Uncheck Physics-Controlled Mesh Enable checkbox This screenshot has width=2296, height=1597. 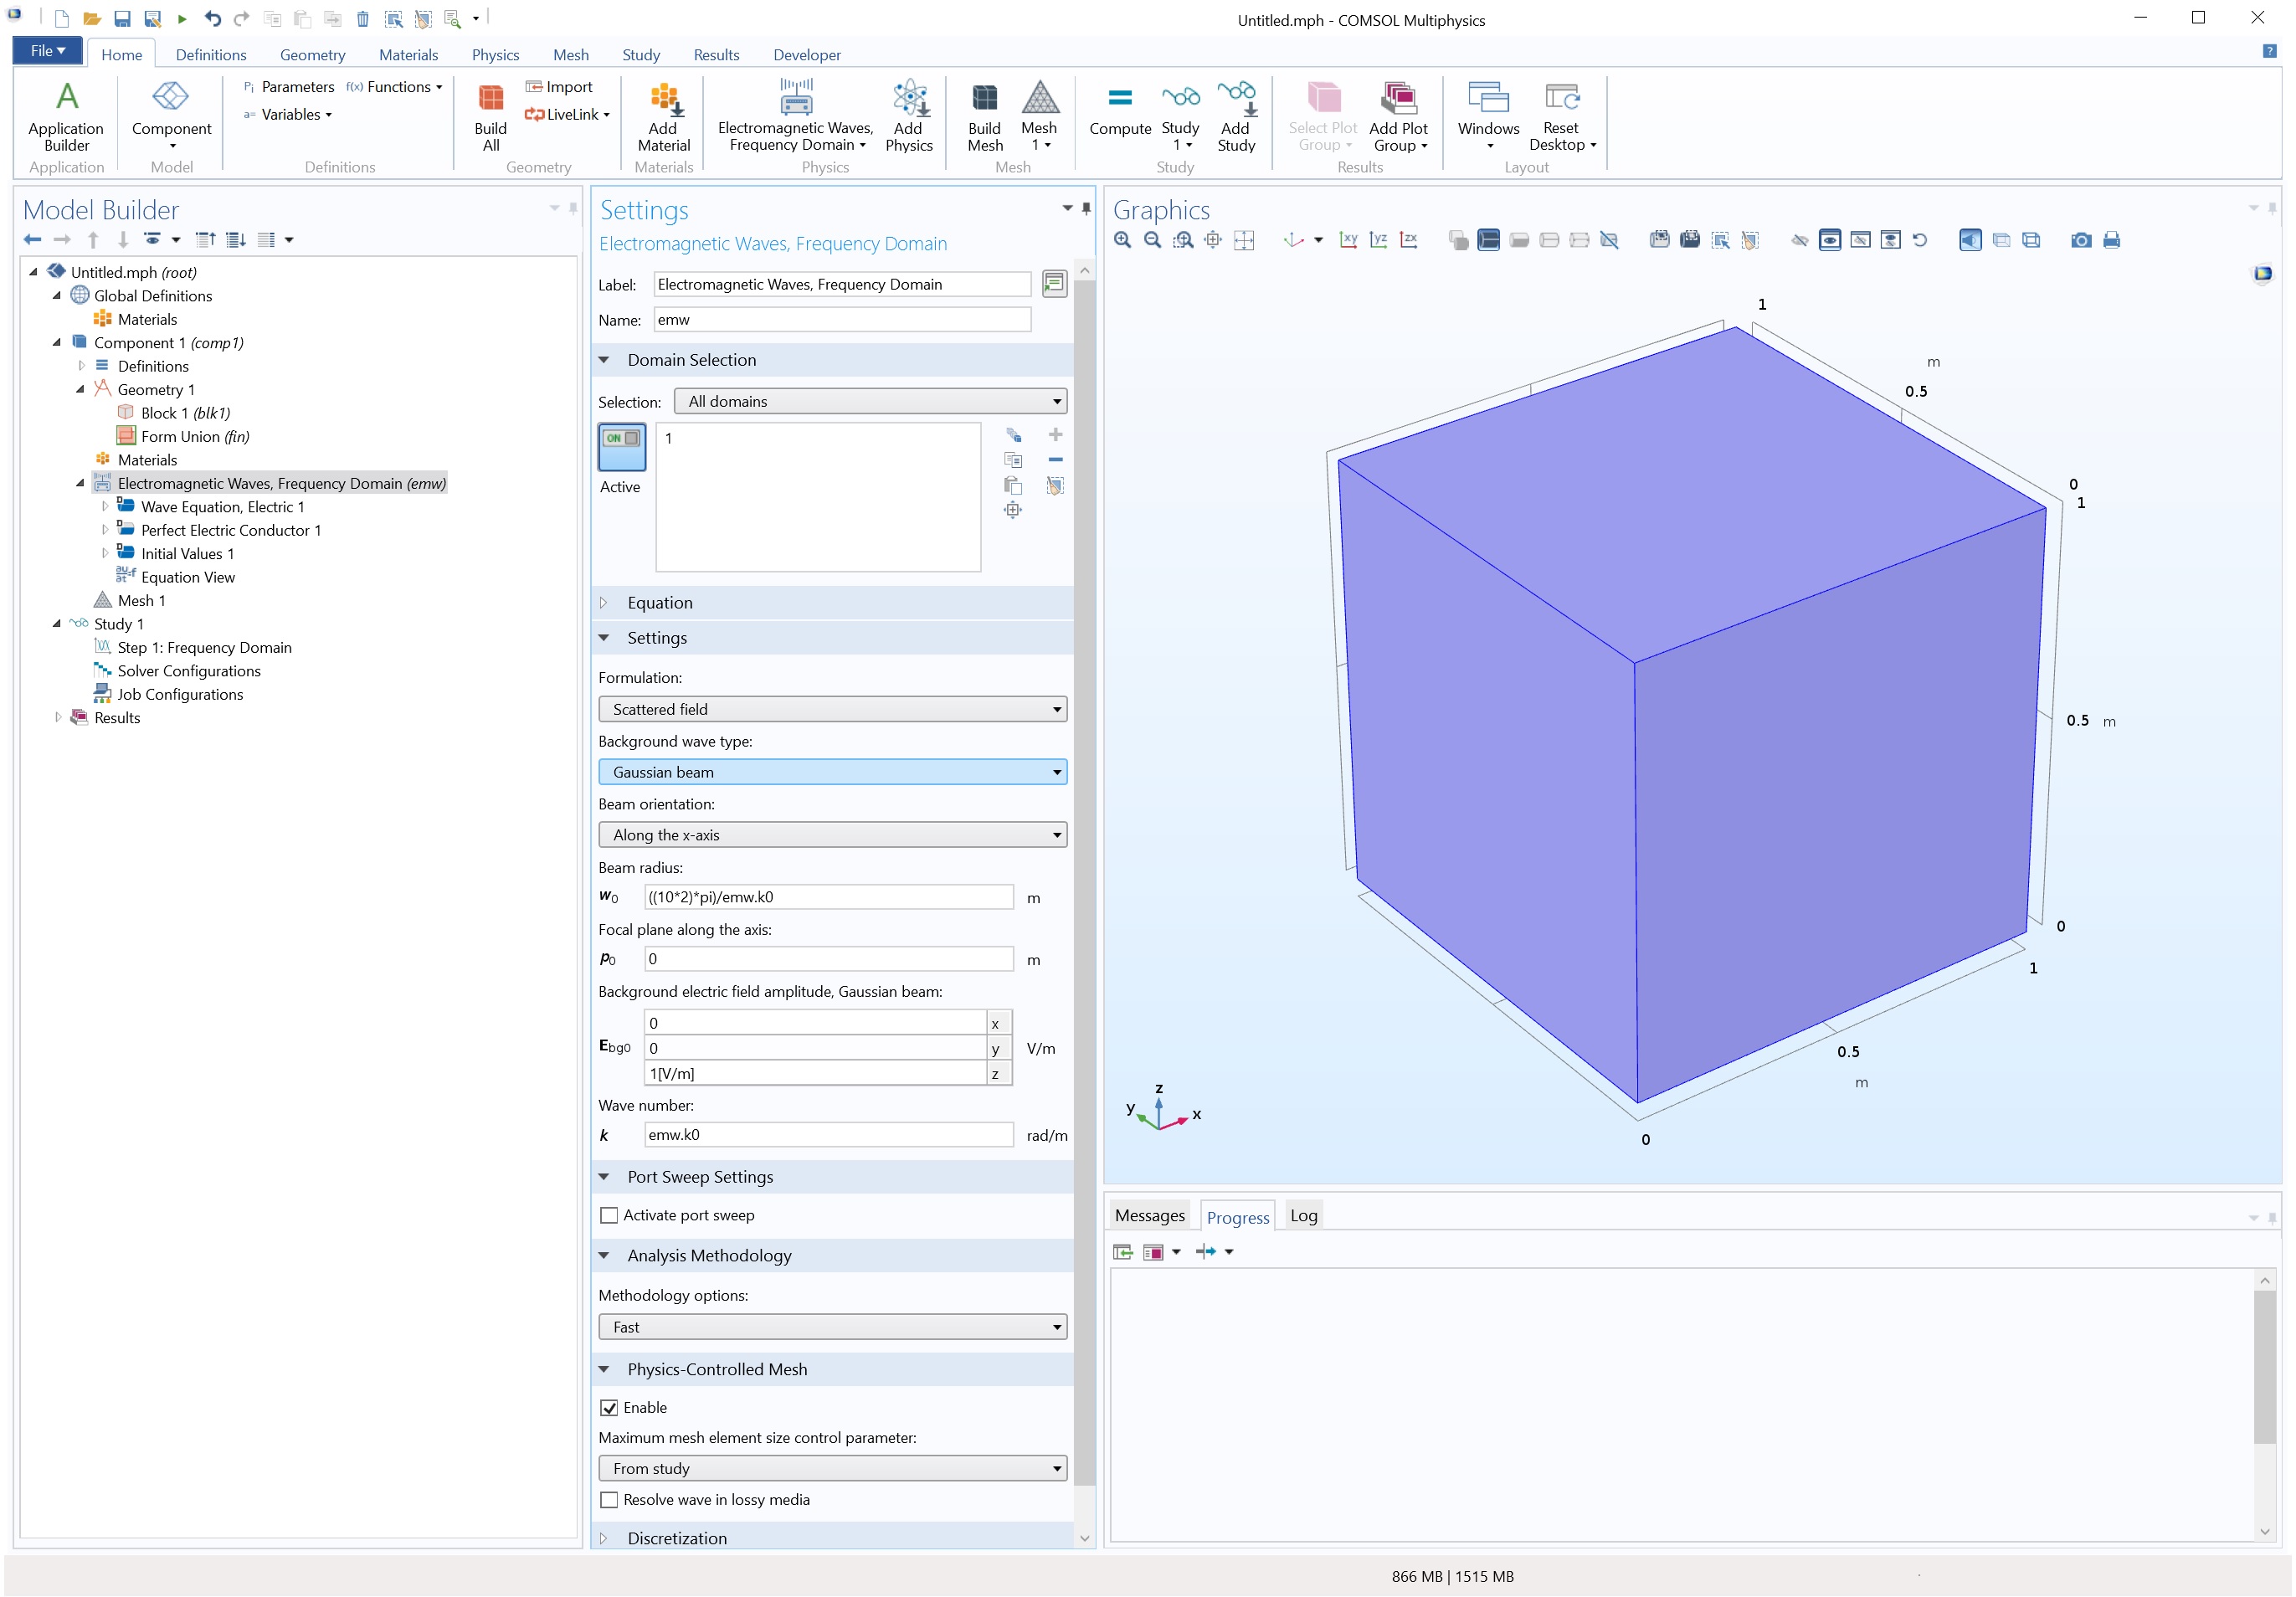click(609, 1407)
